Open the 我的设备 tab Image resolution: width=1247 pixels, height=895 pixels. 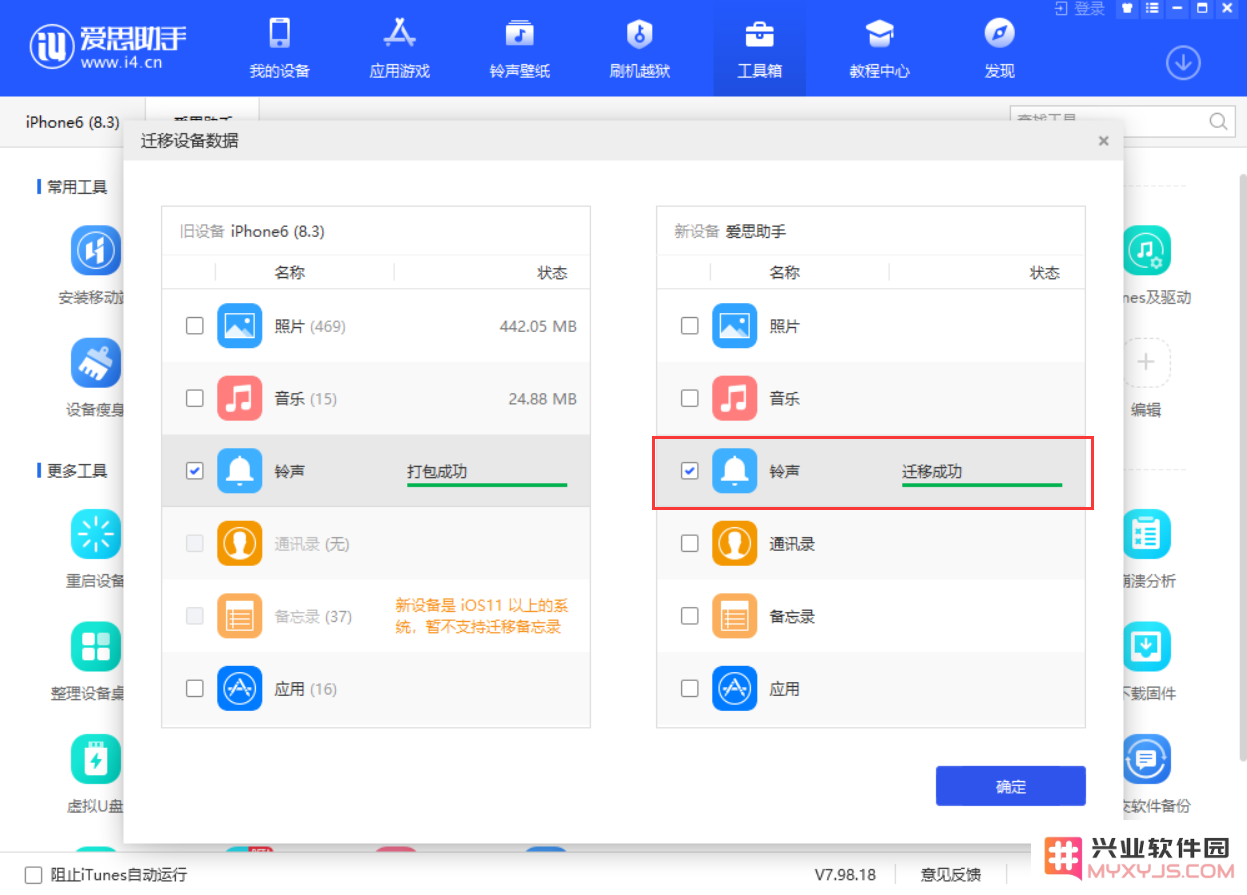pos(279,48)
